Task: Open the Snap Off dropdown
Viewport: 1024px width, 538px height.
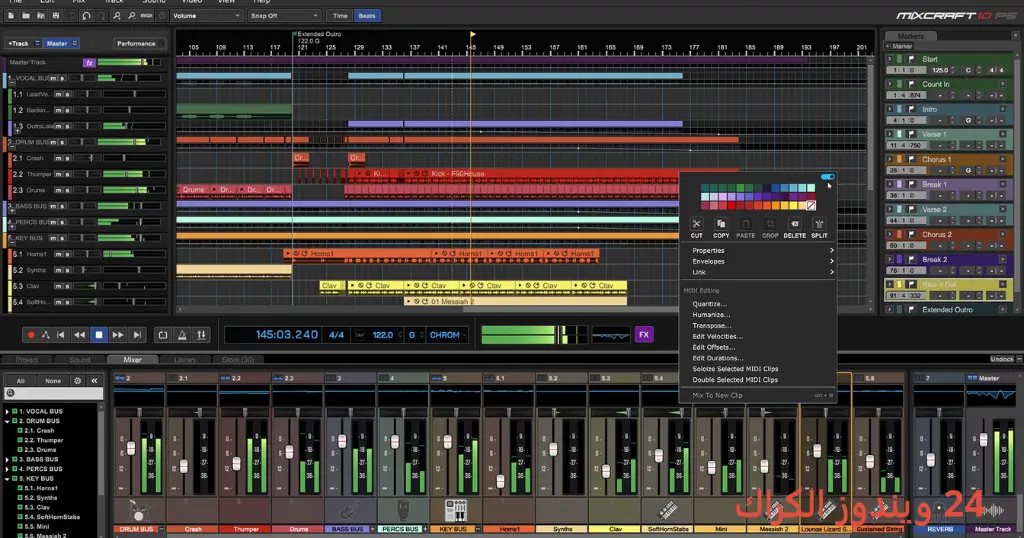Action: pos(283,16)
